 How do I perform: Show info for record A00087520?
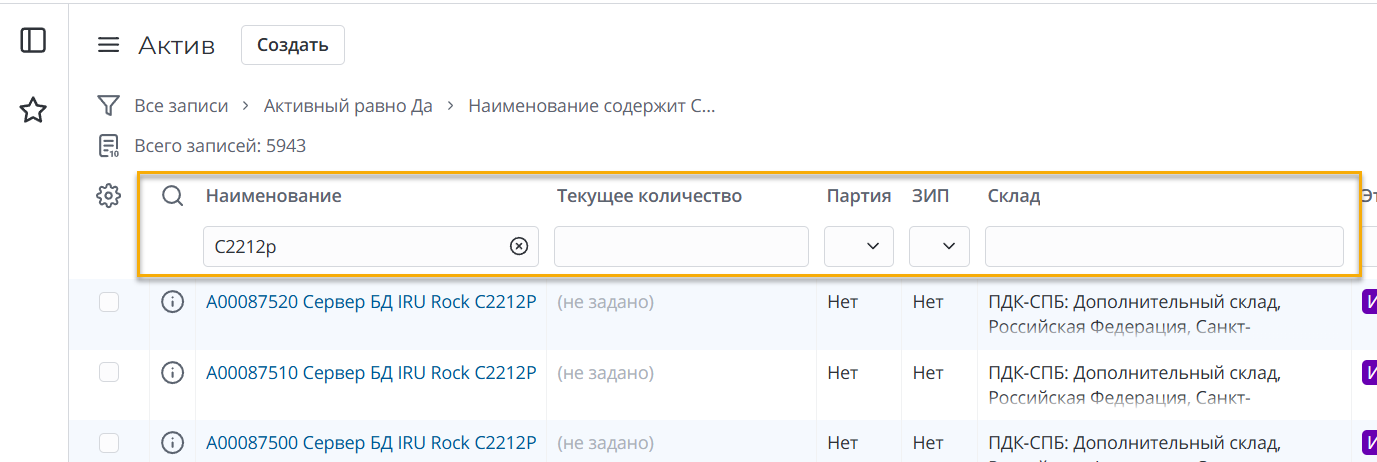173,302
